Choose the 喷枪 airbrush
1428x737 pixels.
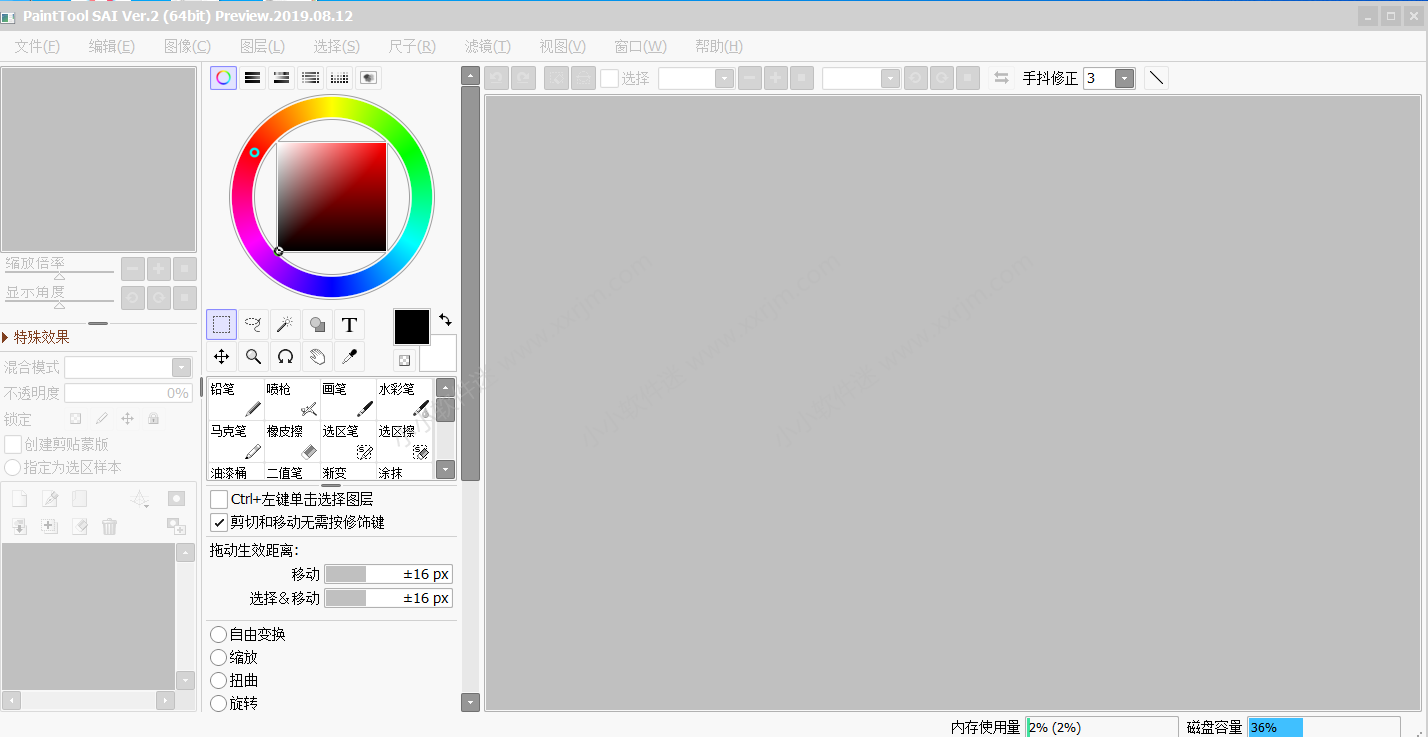pos(292,399)
